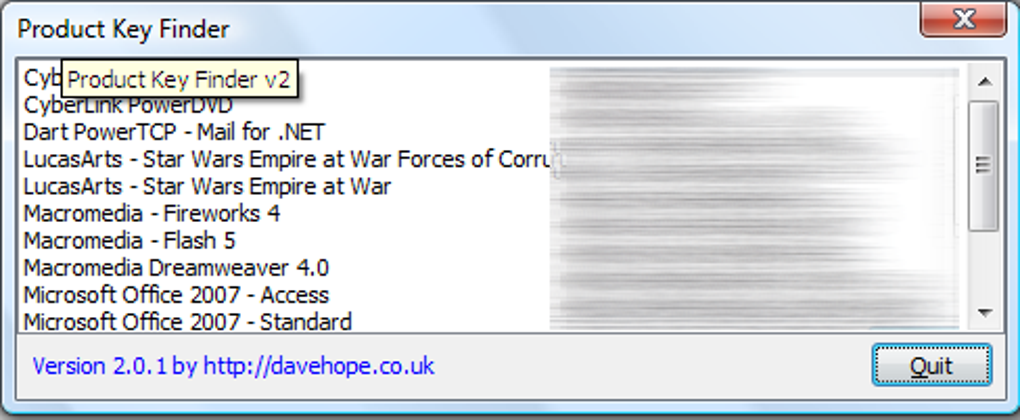Close the Product Key Finder window
Viewport: 1020px width, 420px height.
(963, 20)
